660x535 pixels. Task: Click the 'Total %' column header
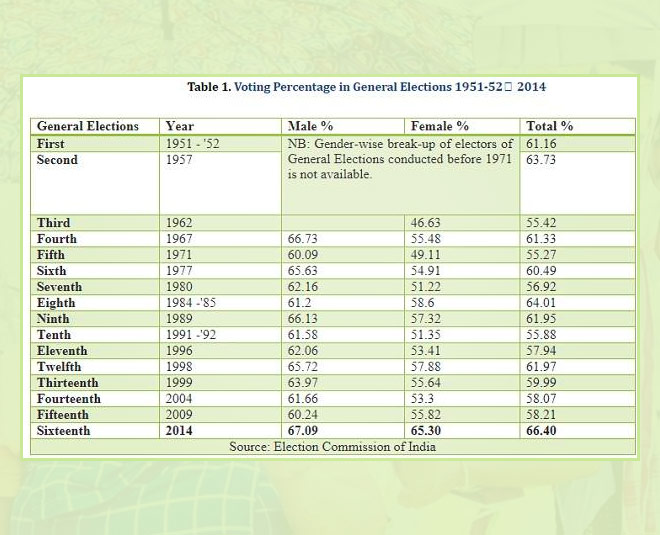click(x=549, y=126)
